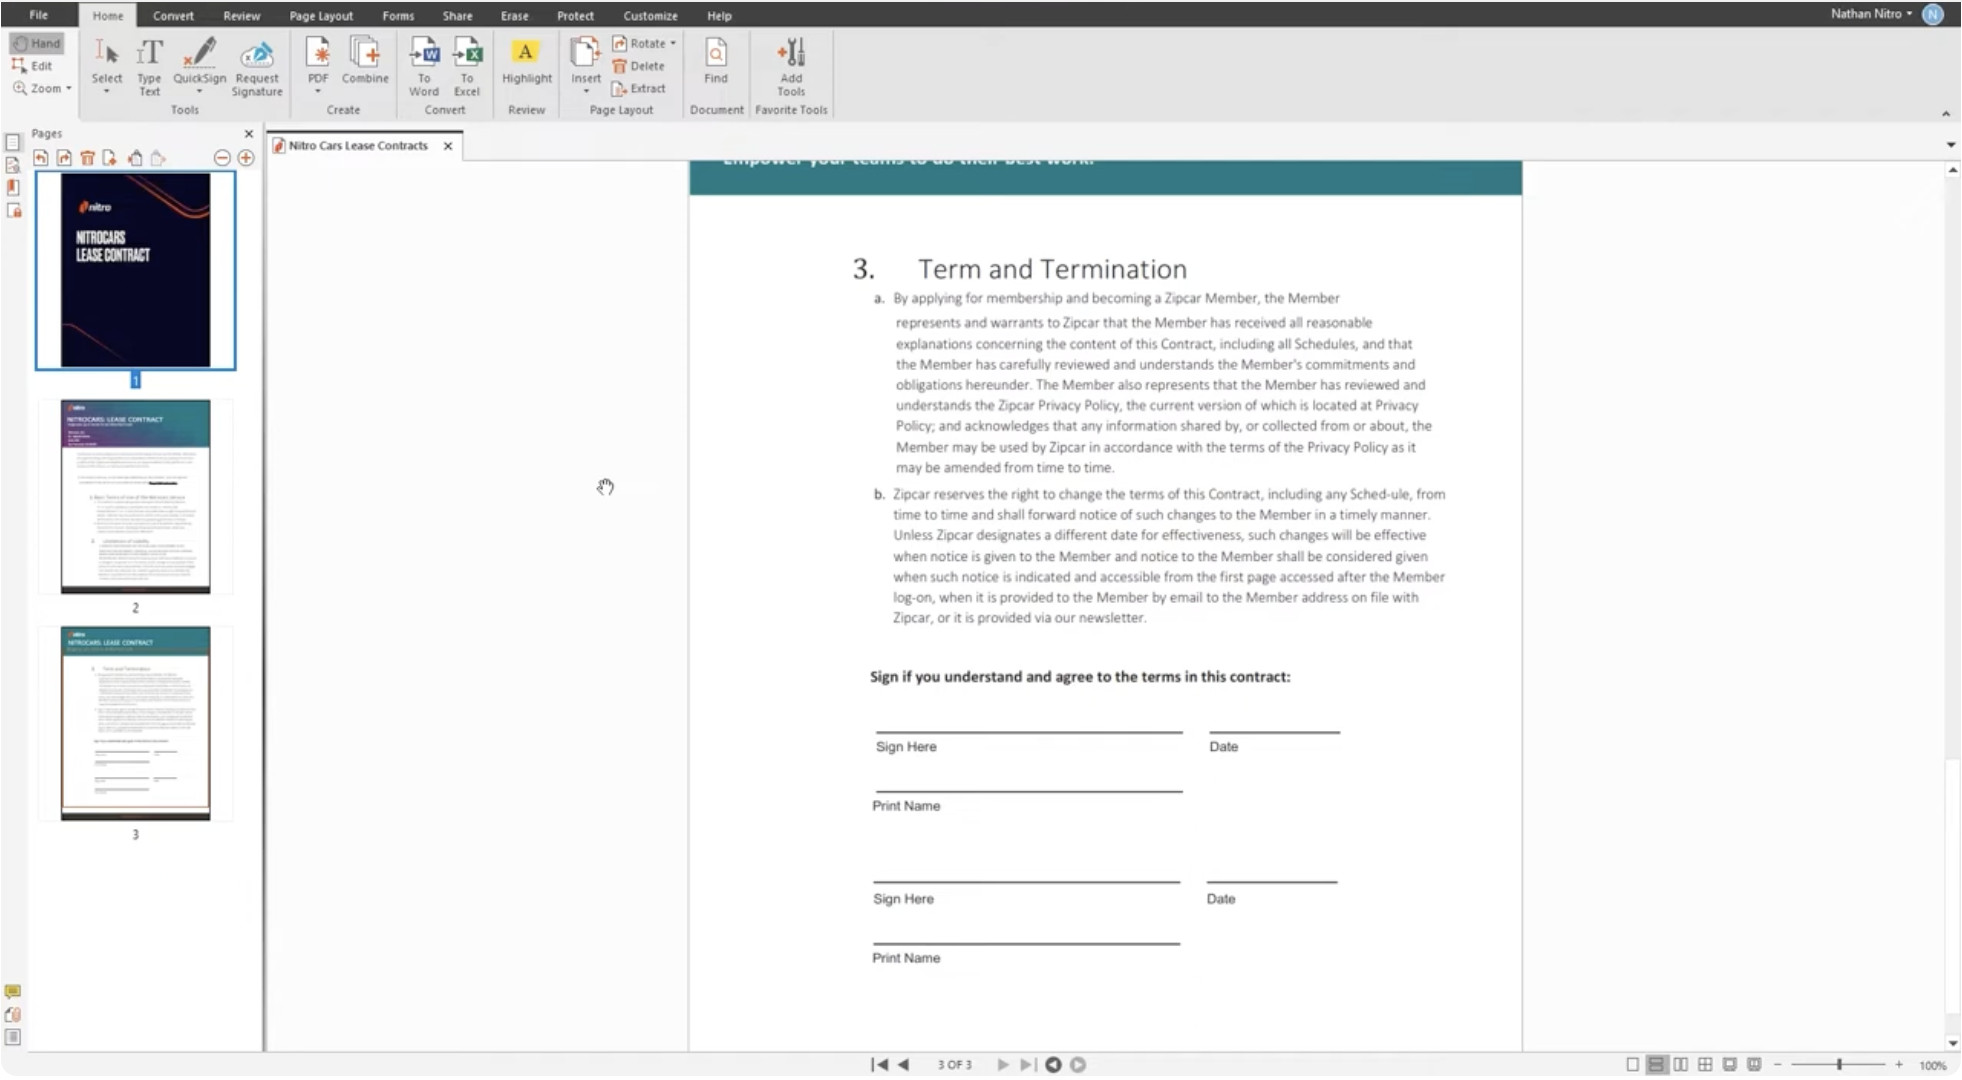Switch to facing pages view
The image size is (1962, 1080).
1681,1065
